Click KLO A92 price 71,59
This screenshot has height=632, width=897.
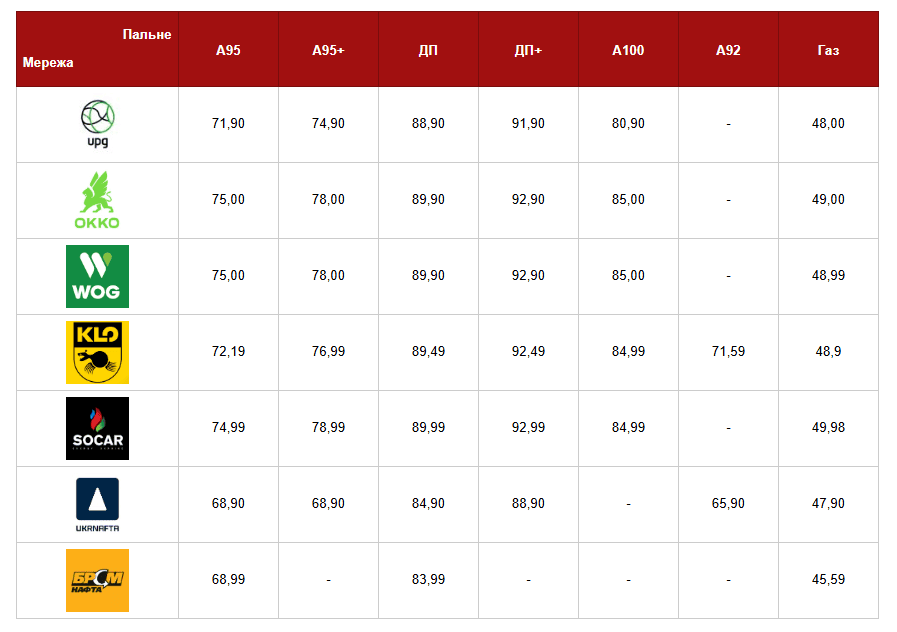click(x=728, y=352)
